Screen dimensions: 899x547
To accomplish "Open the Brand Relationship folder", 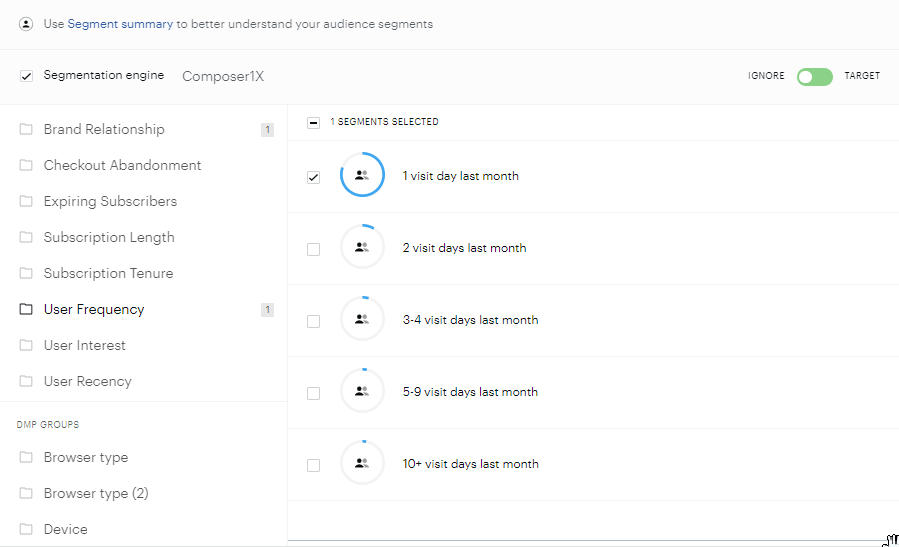I will point(104,129).
